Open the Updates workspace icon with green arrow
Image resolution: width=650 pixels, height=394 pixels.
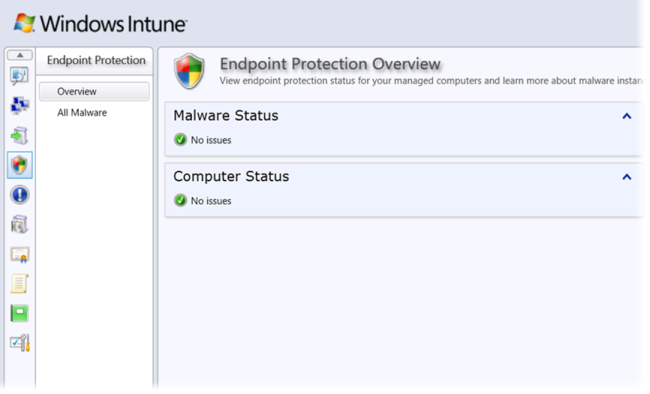point(19,136)
